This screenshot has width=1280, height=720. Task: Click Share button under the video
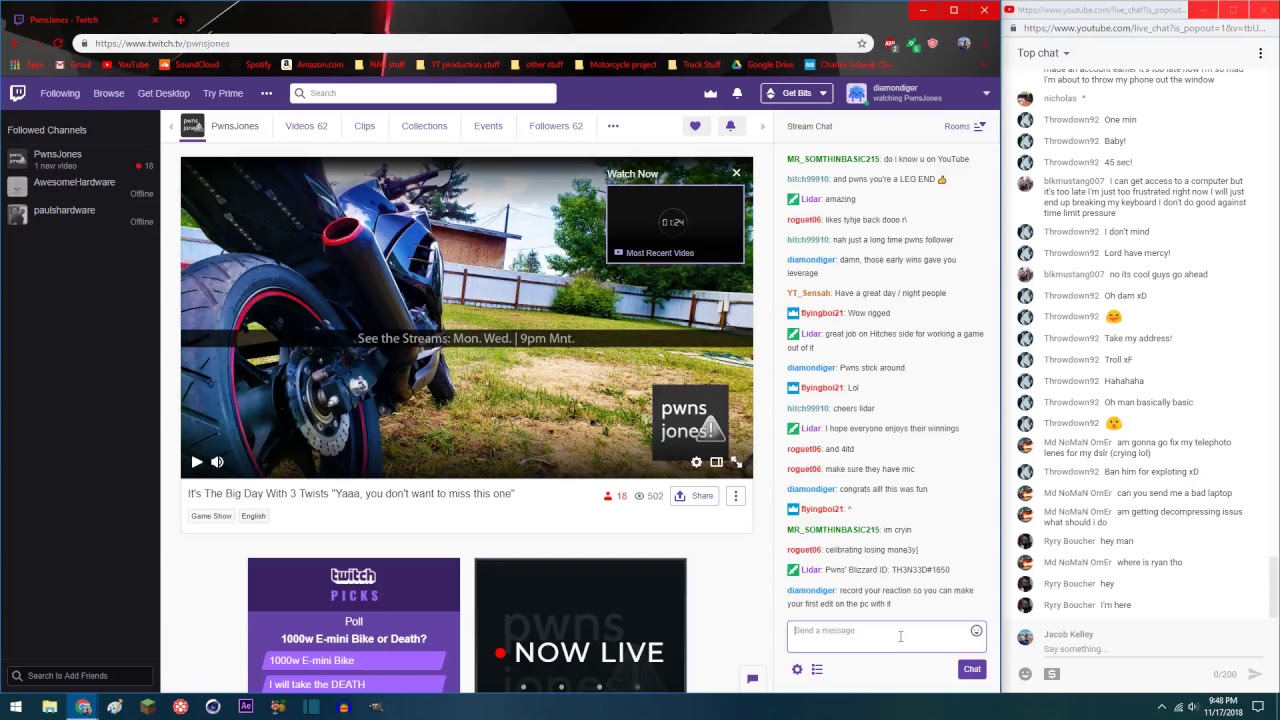(x=694, y=496)
